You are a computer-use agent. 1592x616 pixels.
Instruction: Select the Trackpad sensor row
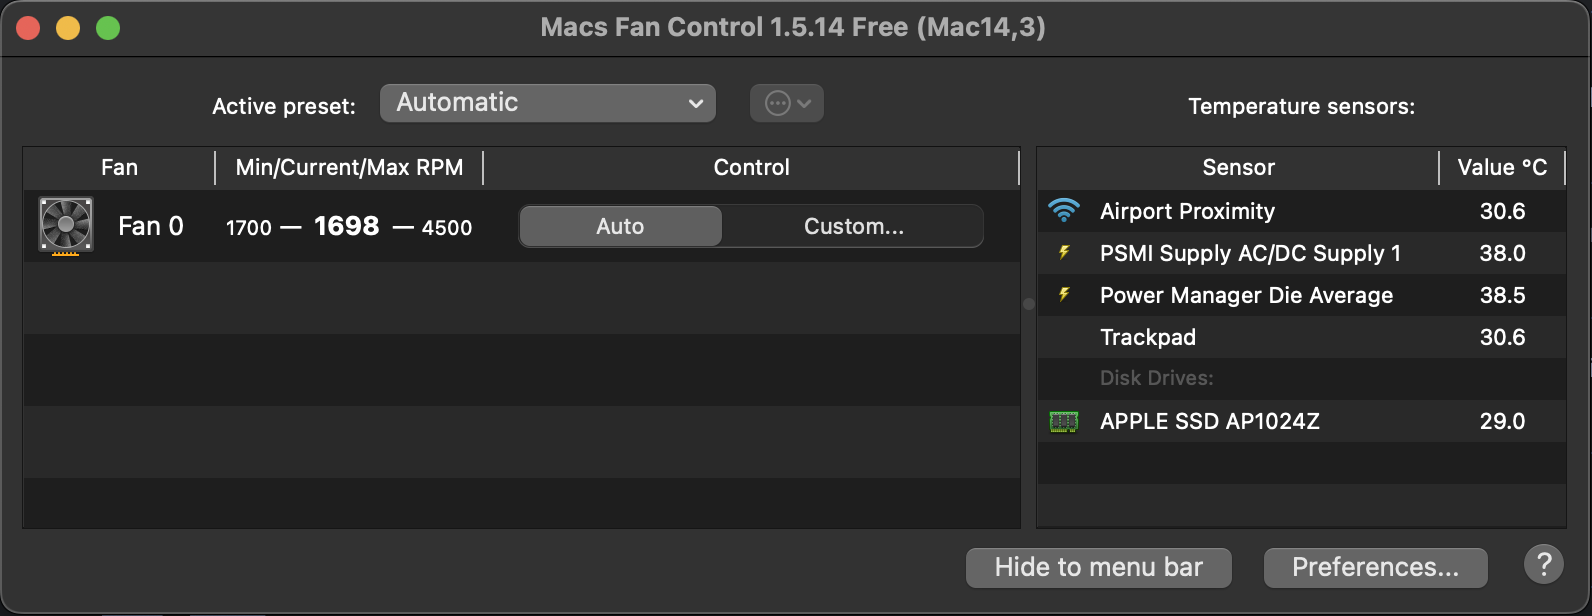[x=1148, y=337]
